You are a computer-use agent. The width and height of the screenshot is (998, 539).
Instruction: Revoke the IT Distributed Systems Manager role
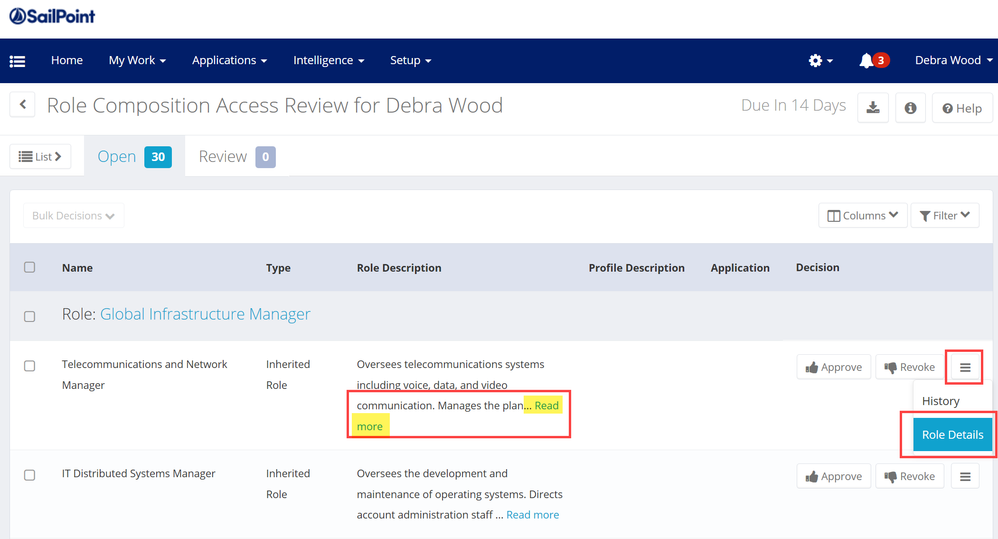(x=909, y=477)
